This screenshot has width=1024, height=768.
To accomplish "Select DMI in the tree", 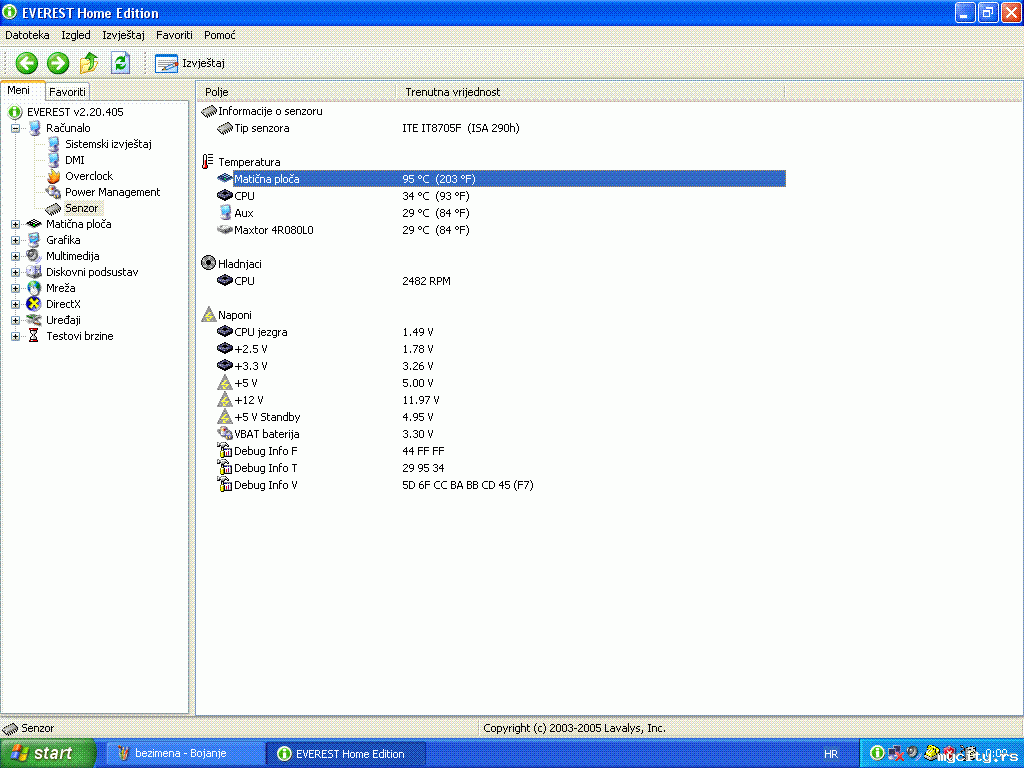I will [x=74, y=160].
